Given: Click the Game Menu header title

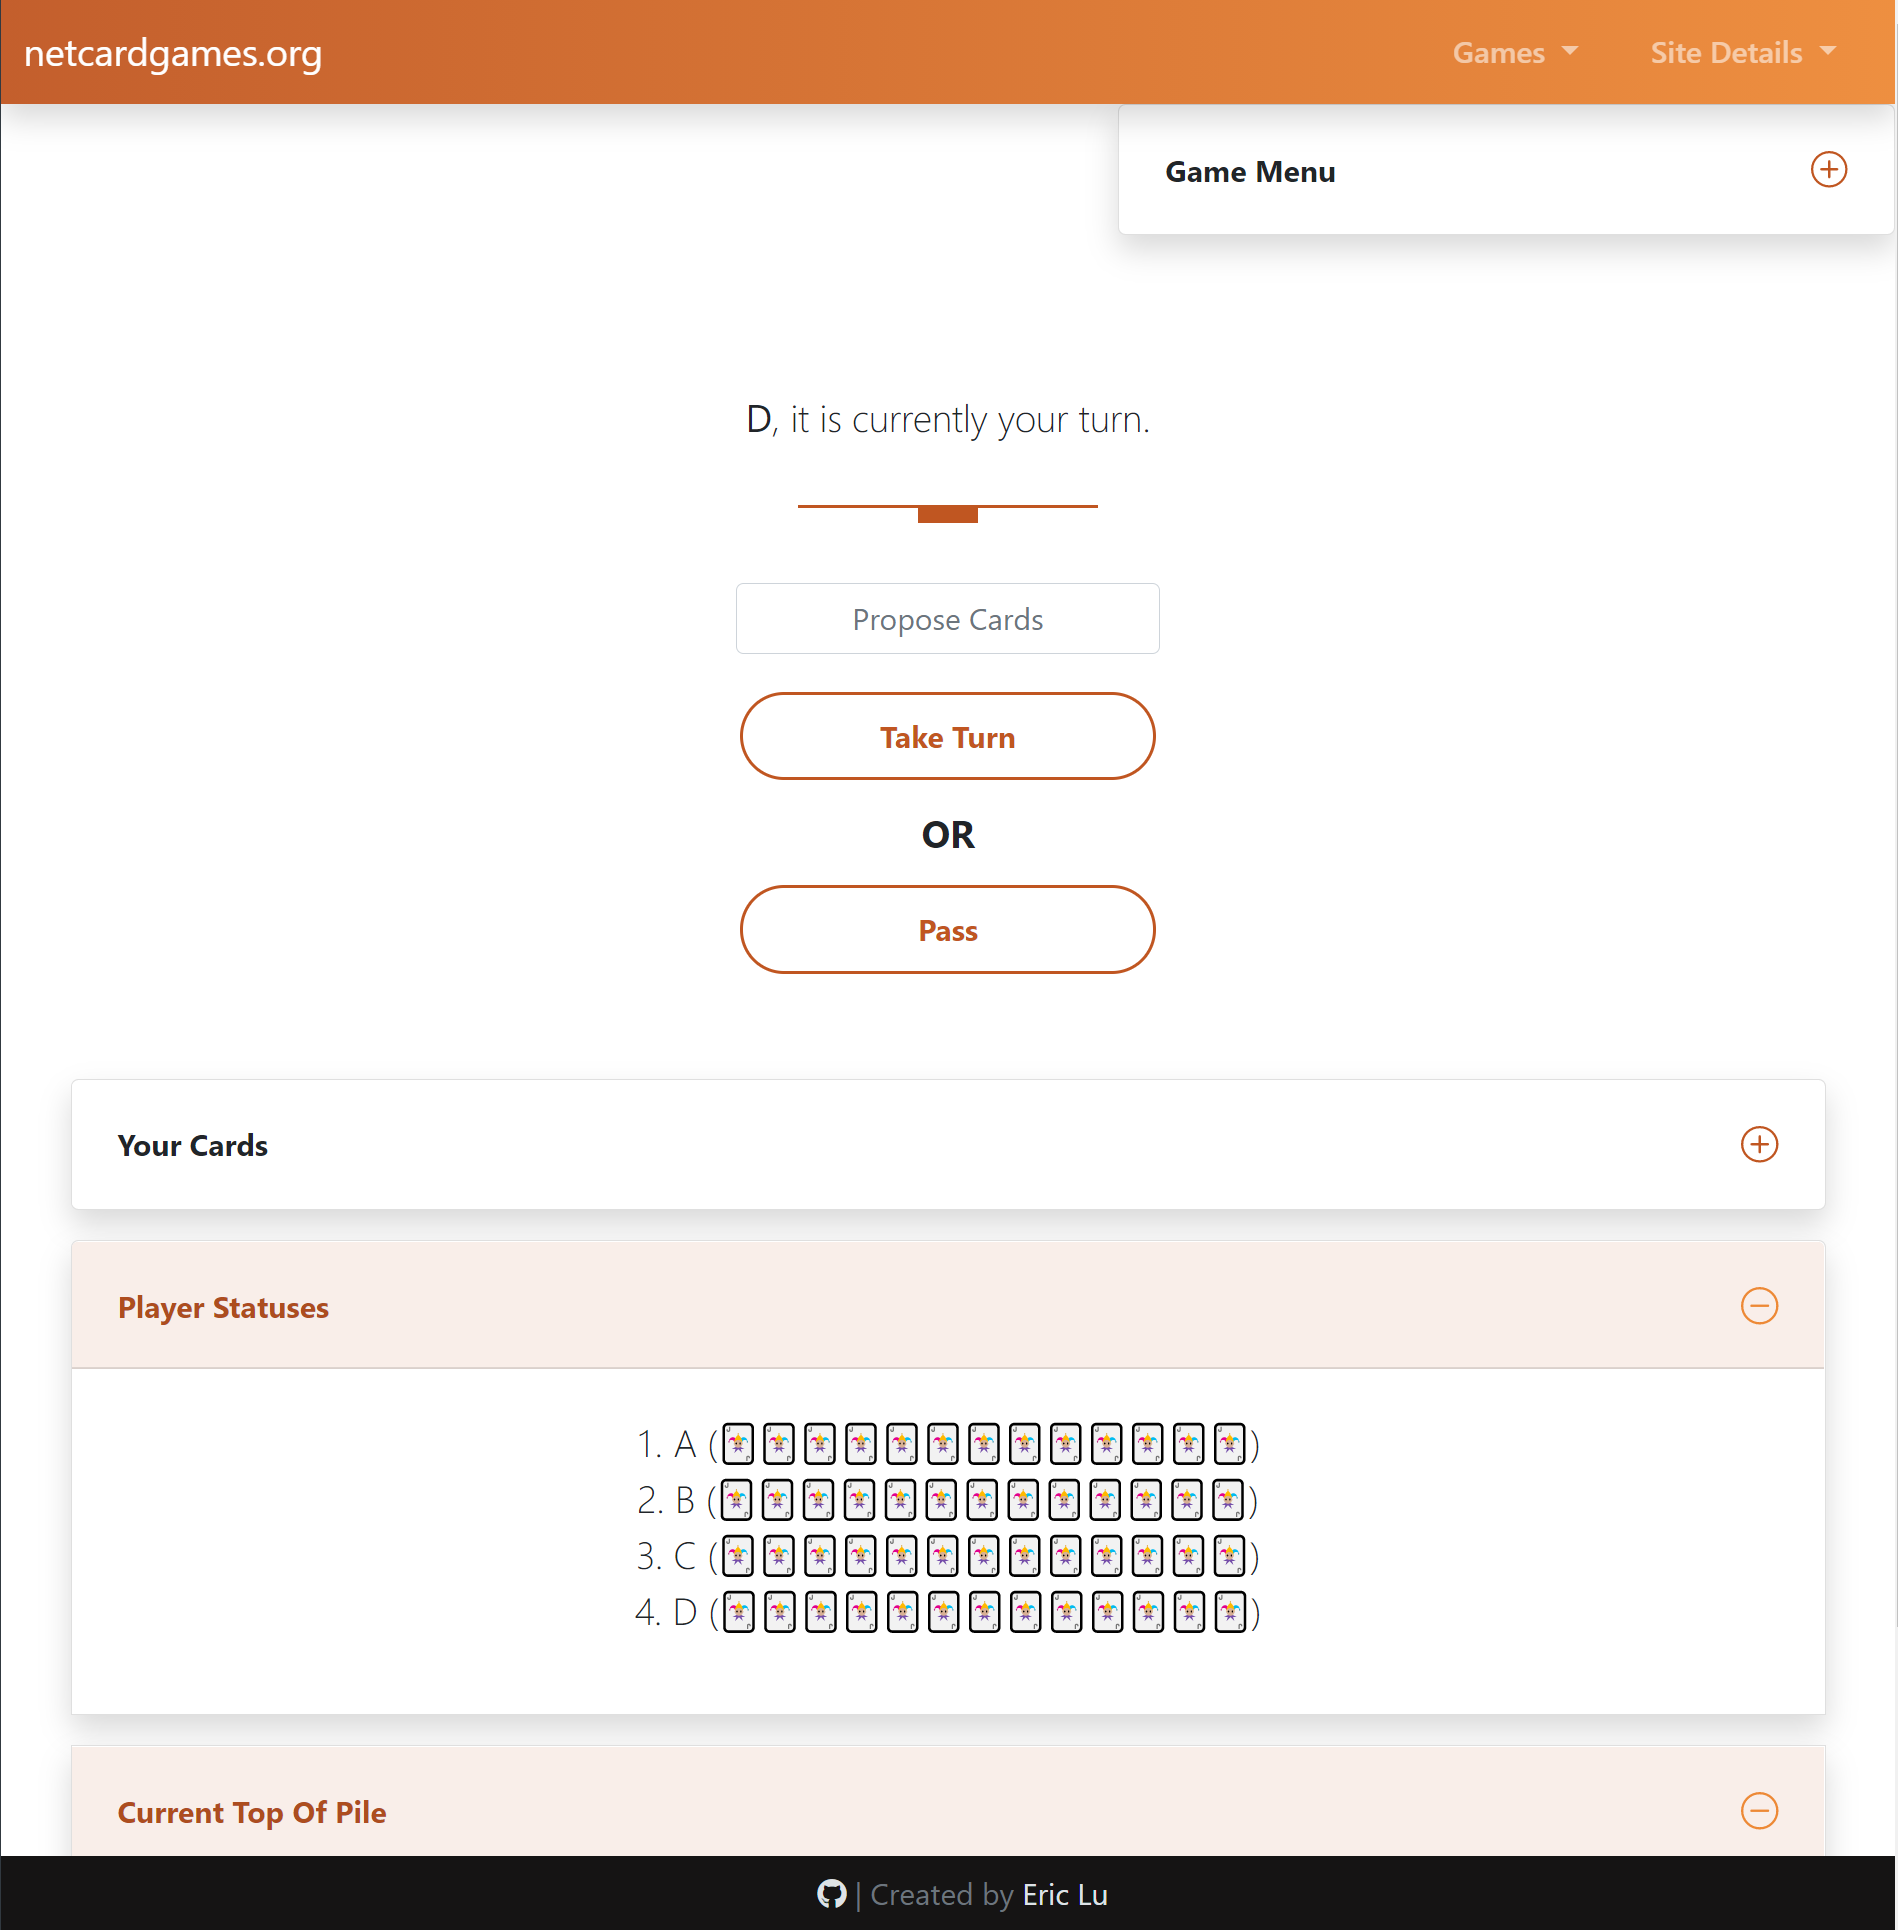Looking at the screenshot, I should coord(1250,171).
